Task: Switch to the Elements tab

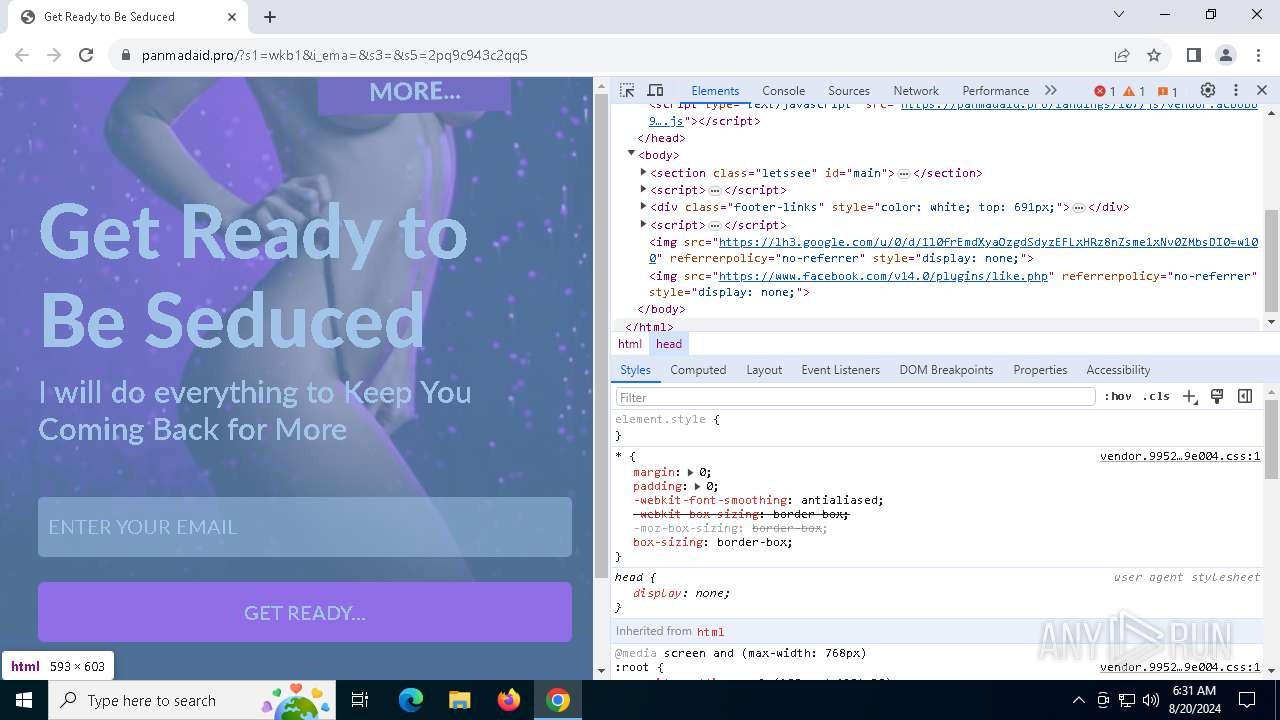Action: 715,90
